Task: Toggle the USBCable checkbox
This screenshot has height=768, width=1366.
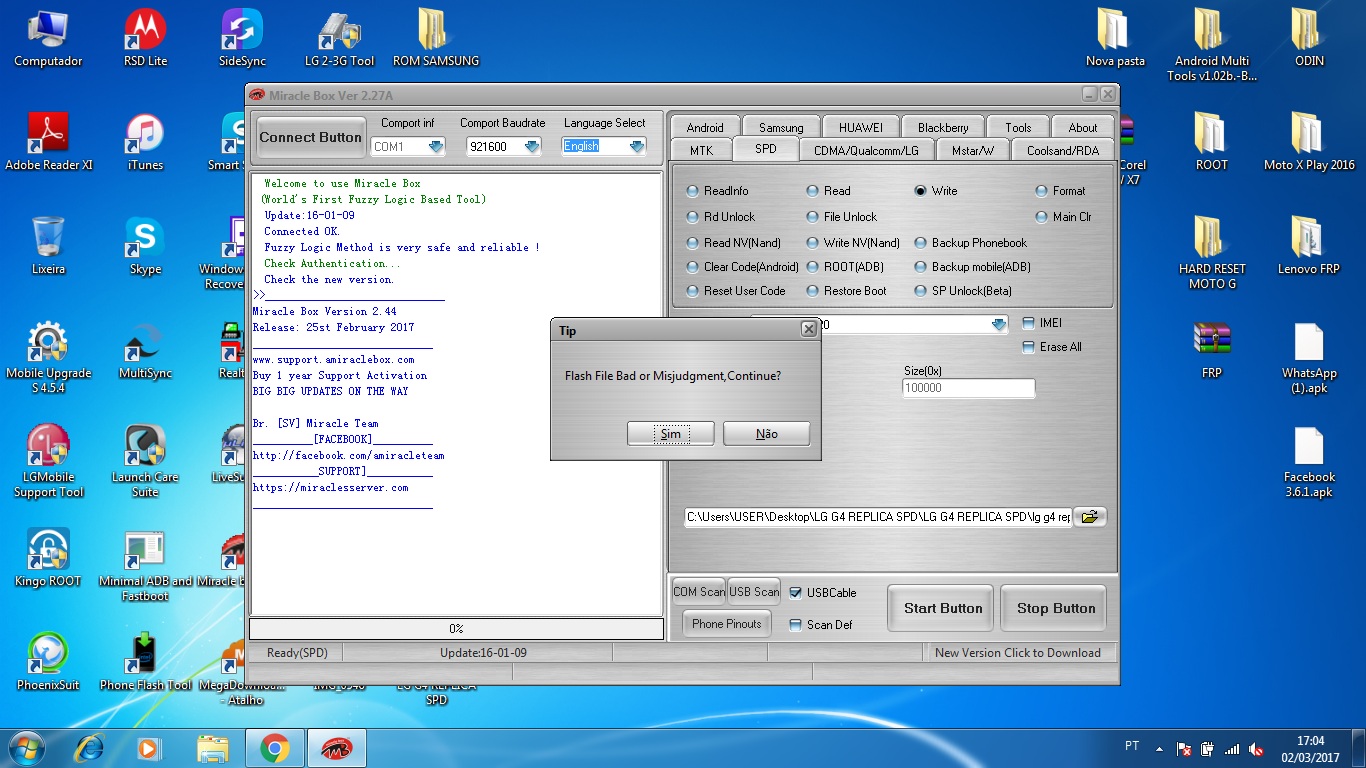Action: tap(796, 593)
